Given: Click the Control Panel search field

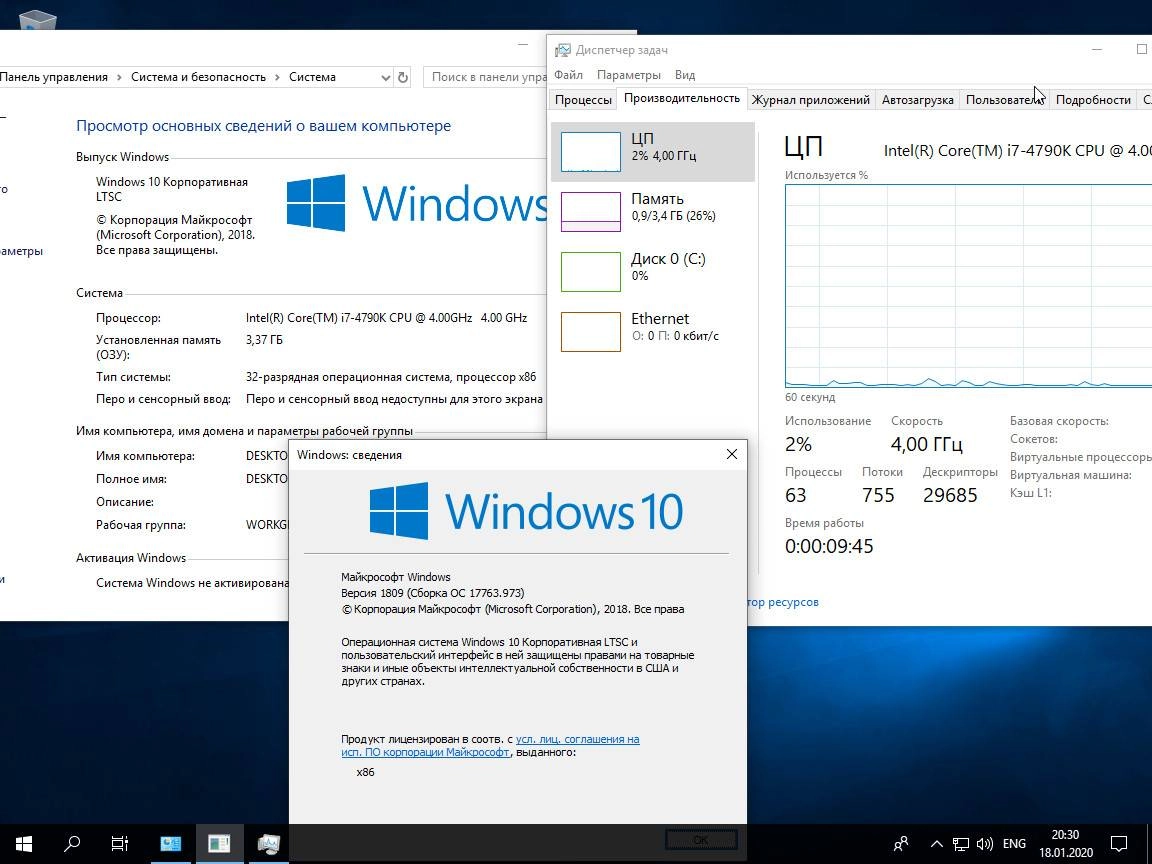Looking at the screenshot, I should (486, 77).
